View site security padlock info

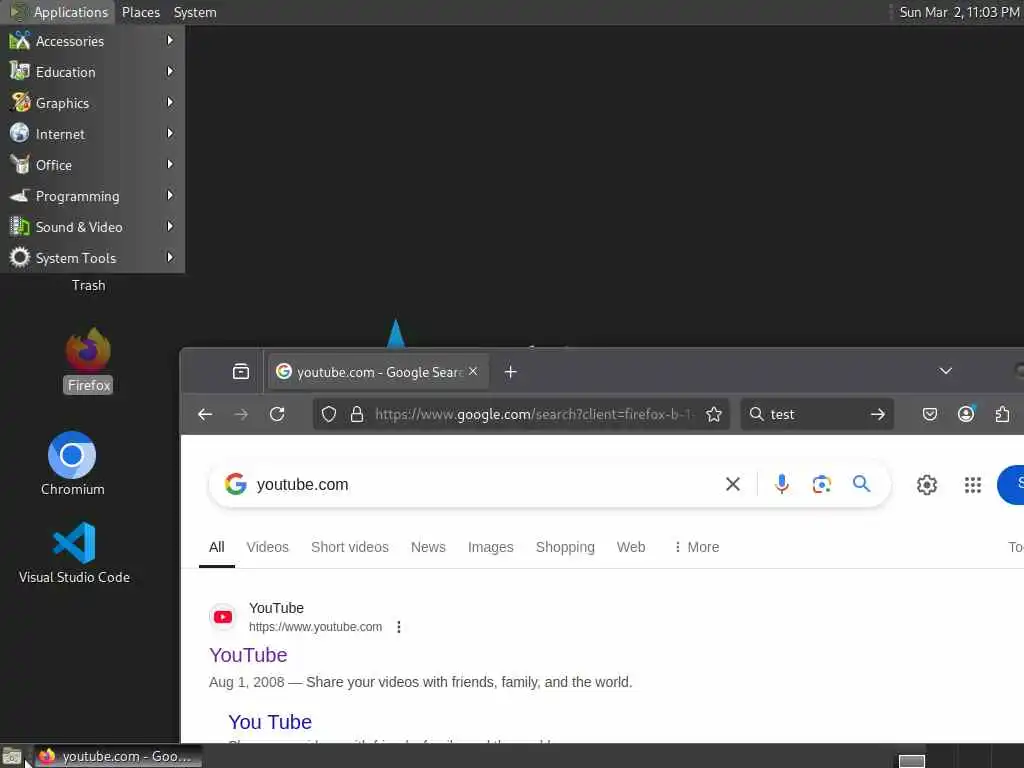pos(357,414)
